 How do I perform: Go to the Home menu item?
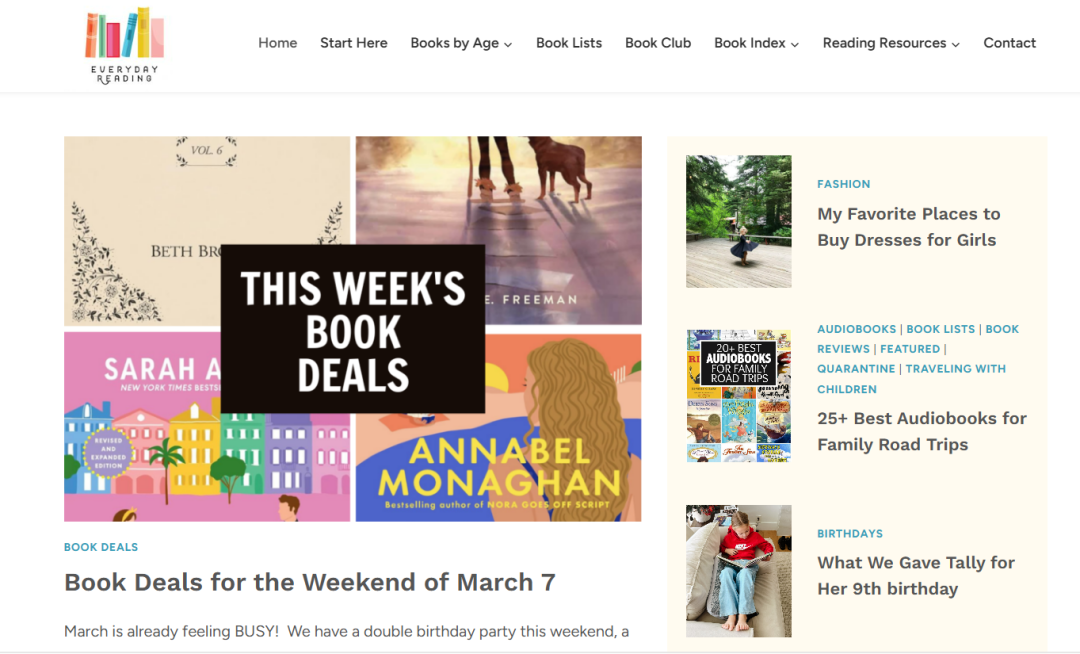[278, 43]
